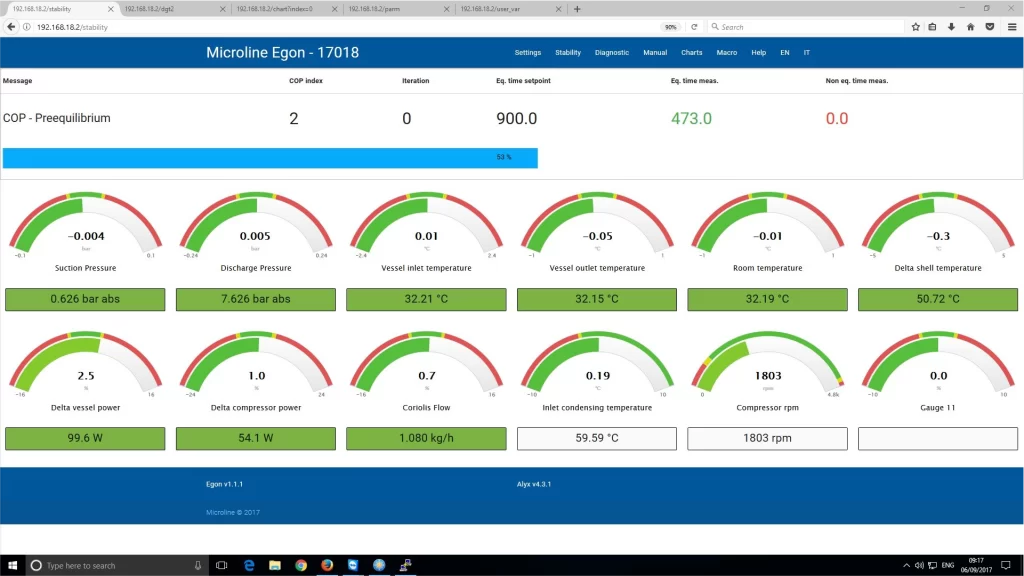Click the Windows Start button
Image resolution: width=1024 pixels, height=576 pixels.
(x=11, y=565)
